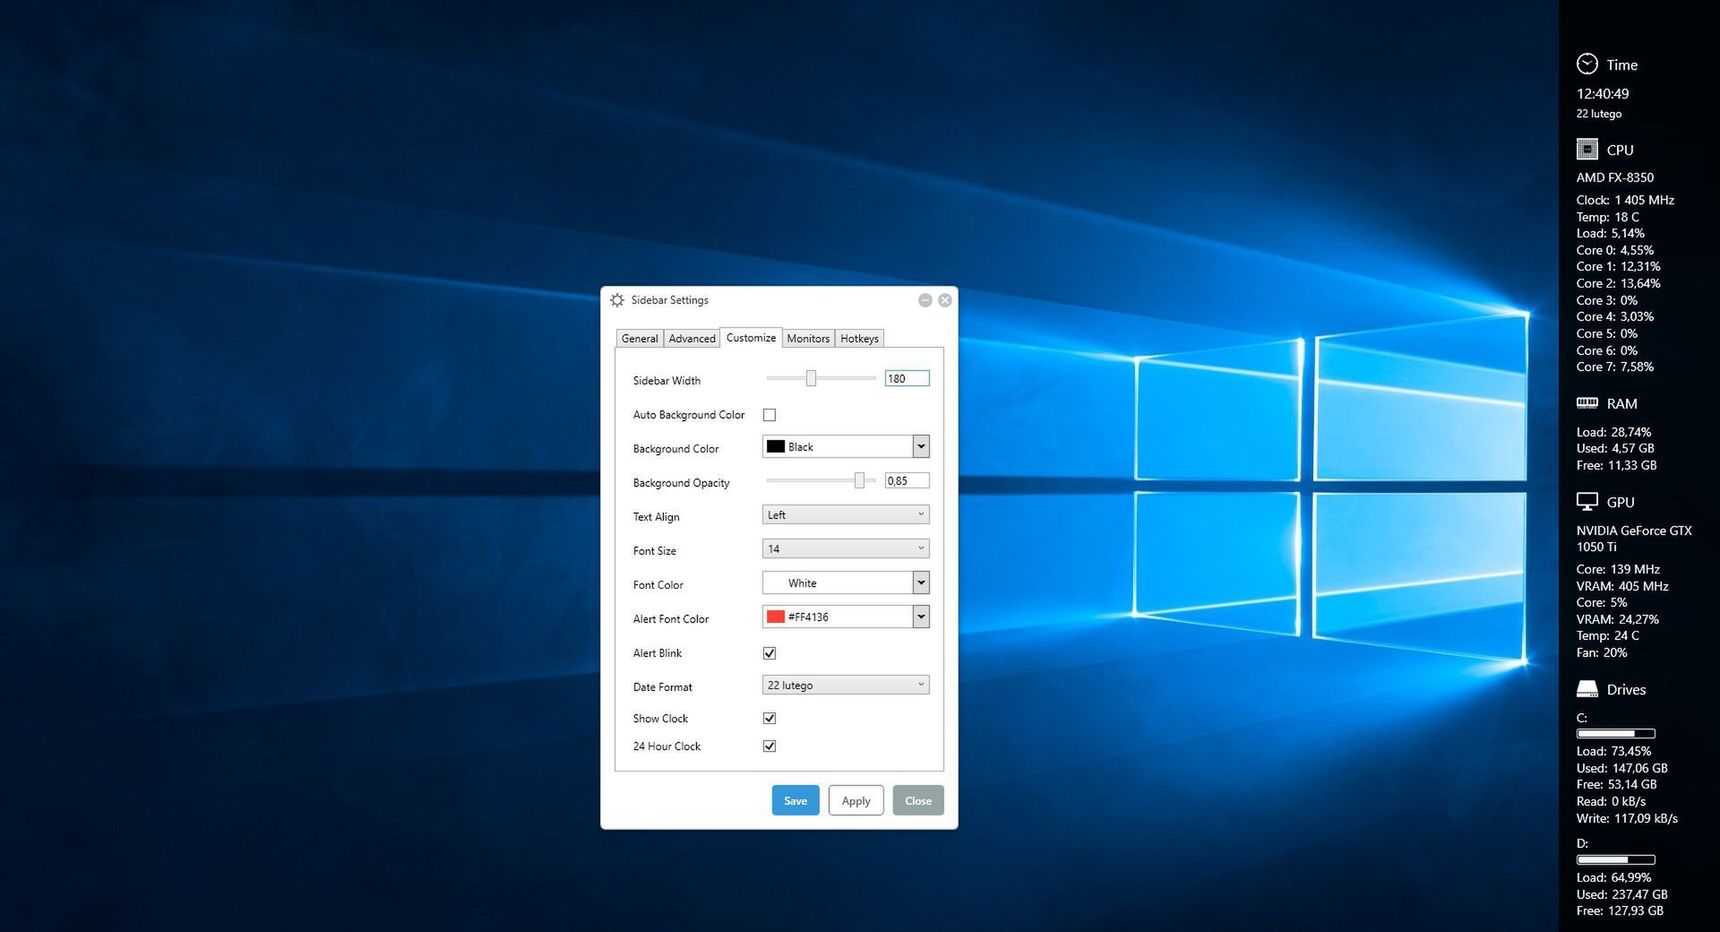The height and width of the screenshot is (932, 1720).
Task: Click the 'Load: 5,14%' CPU reading
Action: pyautogui.click(x=1610, y=233)
